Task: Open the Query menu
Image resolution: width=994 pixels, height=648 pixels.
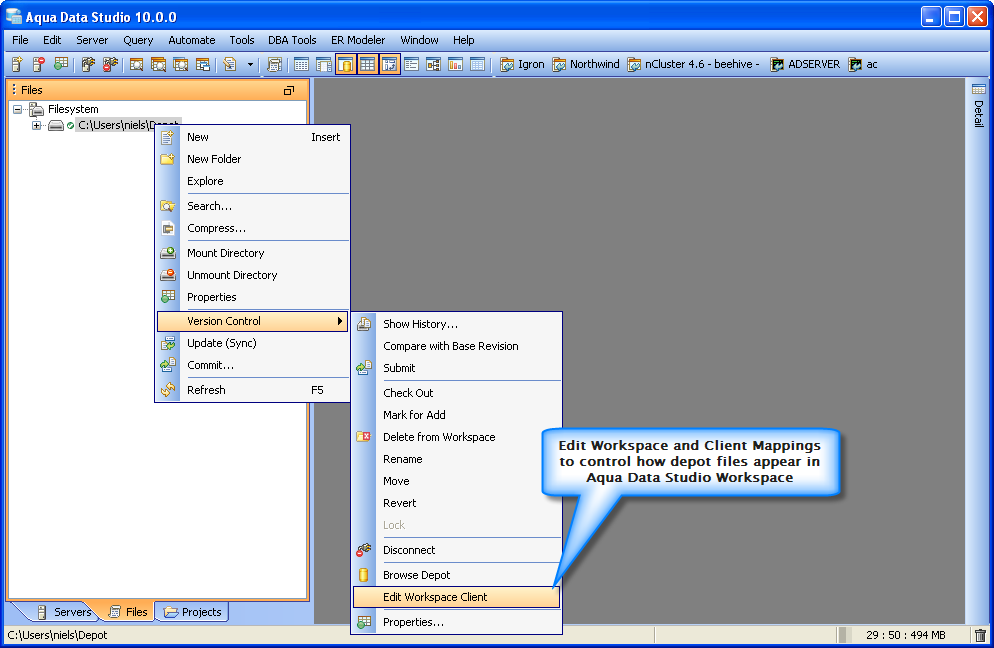Action: [138, 40]
